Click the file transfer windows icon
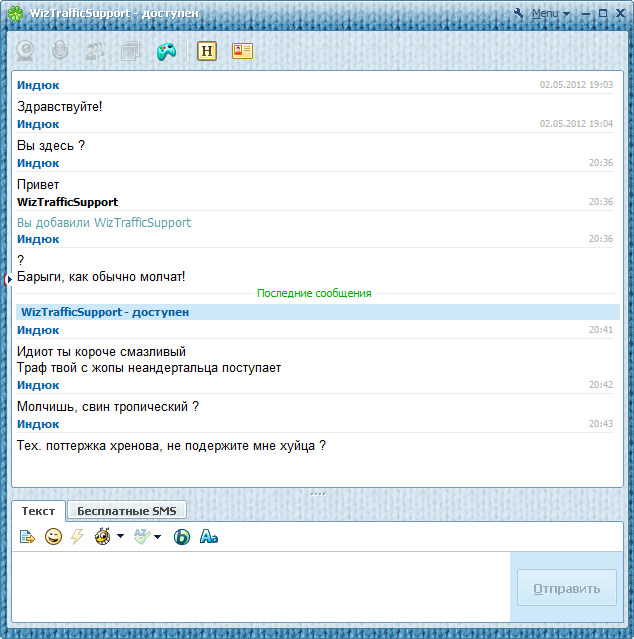 click(130, 51)
